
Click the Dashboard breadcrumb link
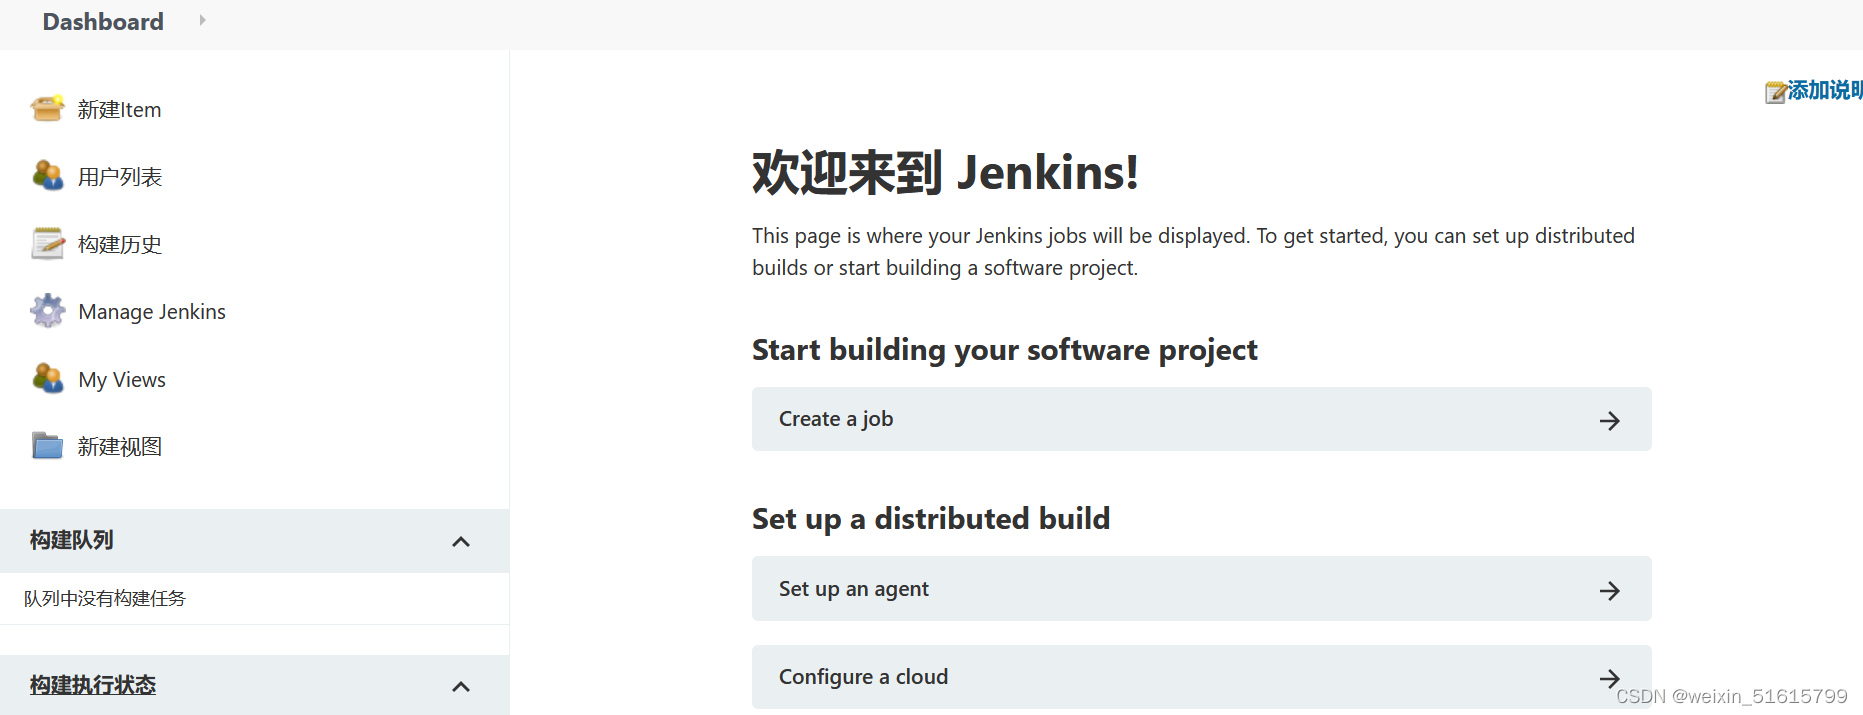click(x=103, y=21)
